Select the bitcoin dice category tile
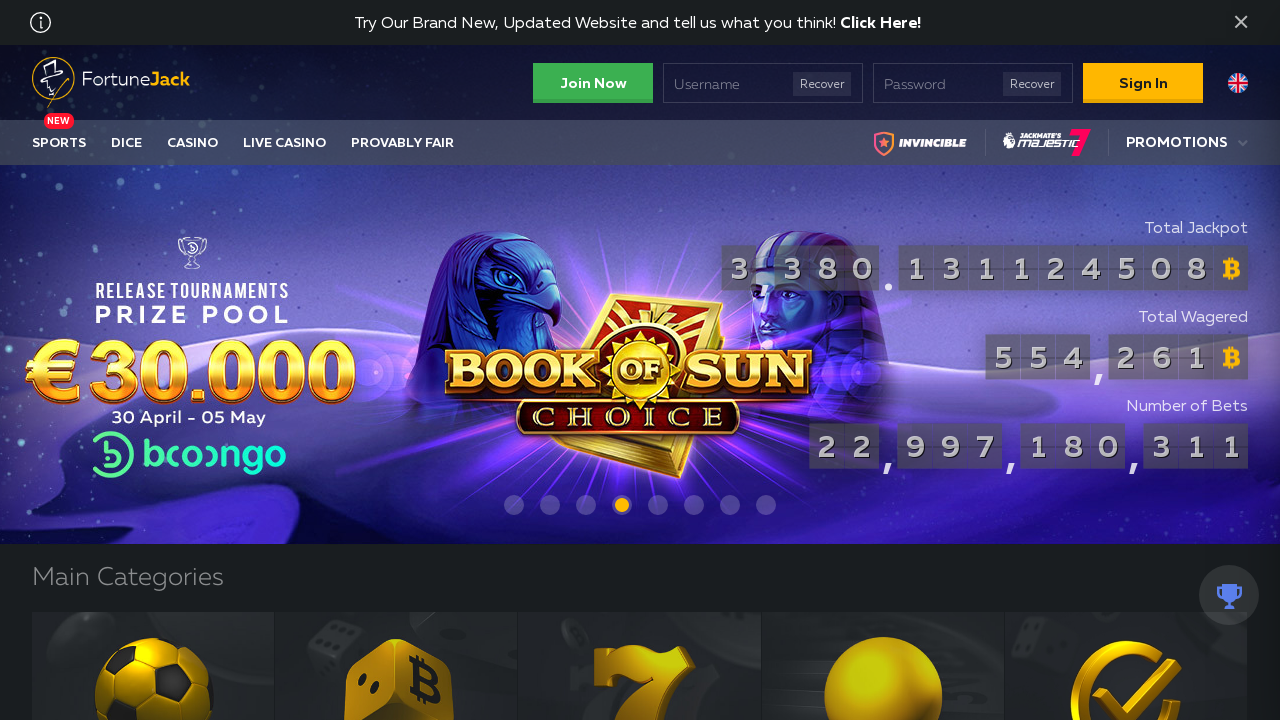The width and height of the screenshot is (1280, 720). point(396,666)
